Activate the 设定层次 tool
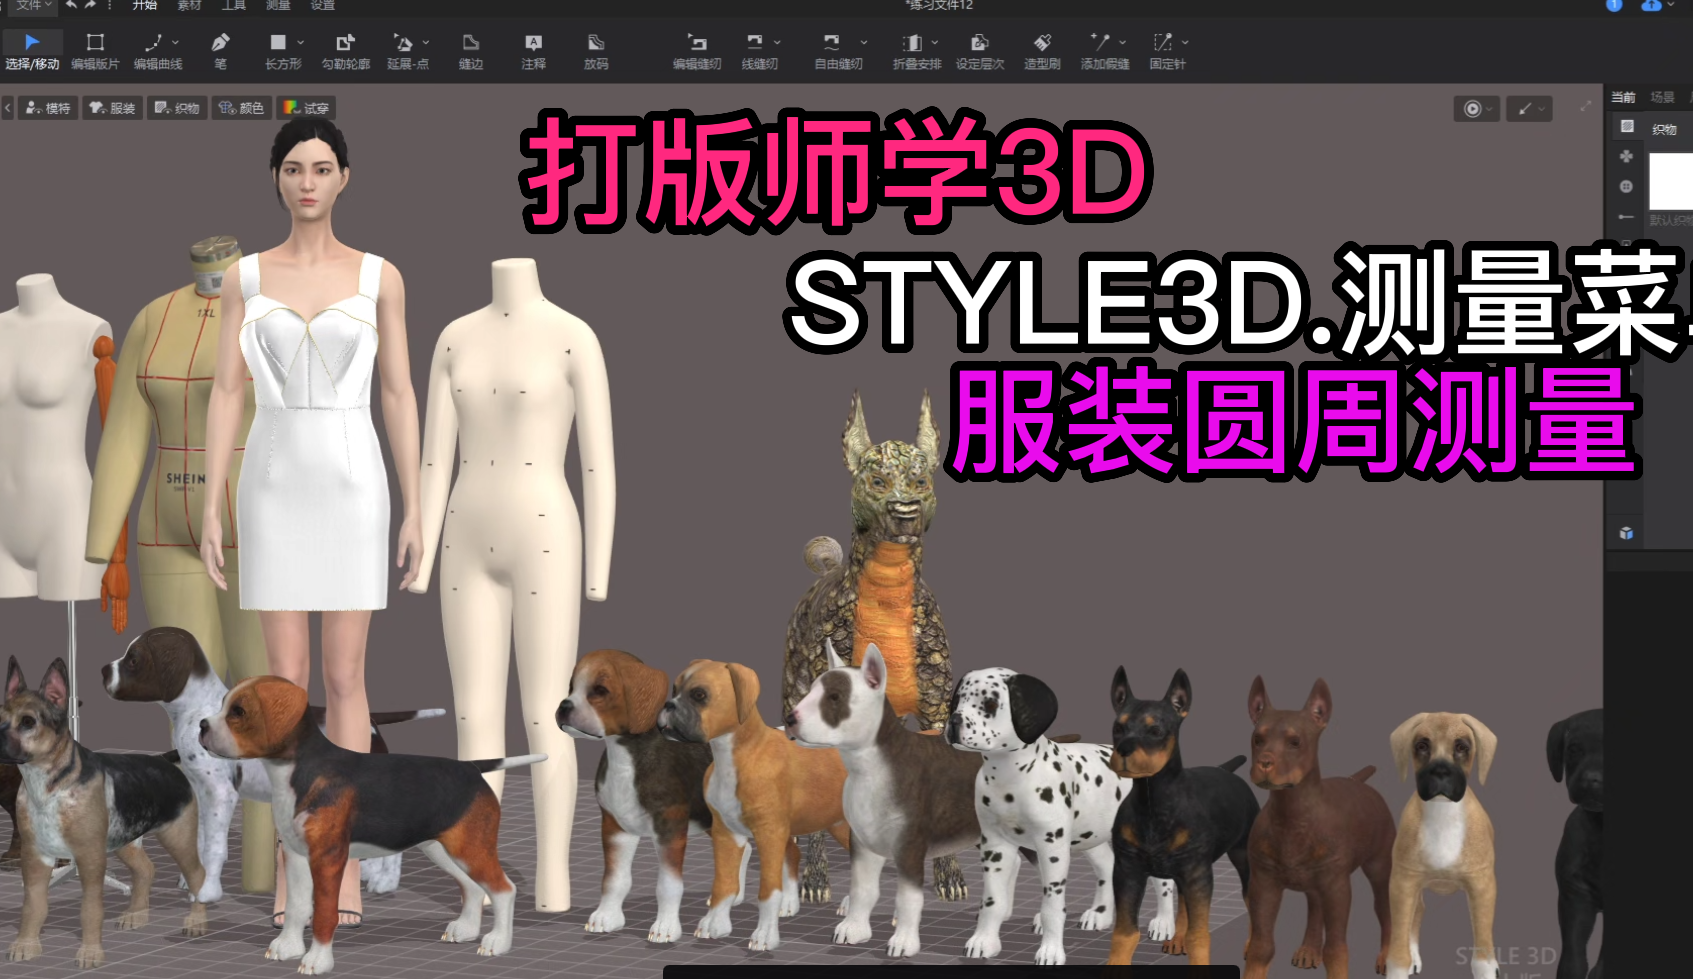This screenshot has height=979, width=1693. tap(980, 50)
